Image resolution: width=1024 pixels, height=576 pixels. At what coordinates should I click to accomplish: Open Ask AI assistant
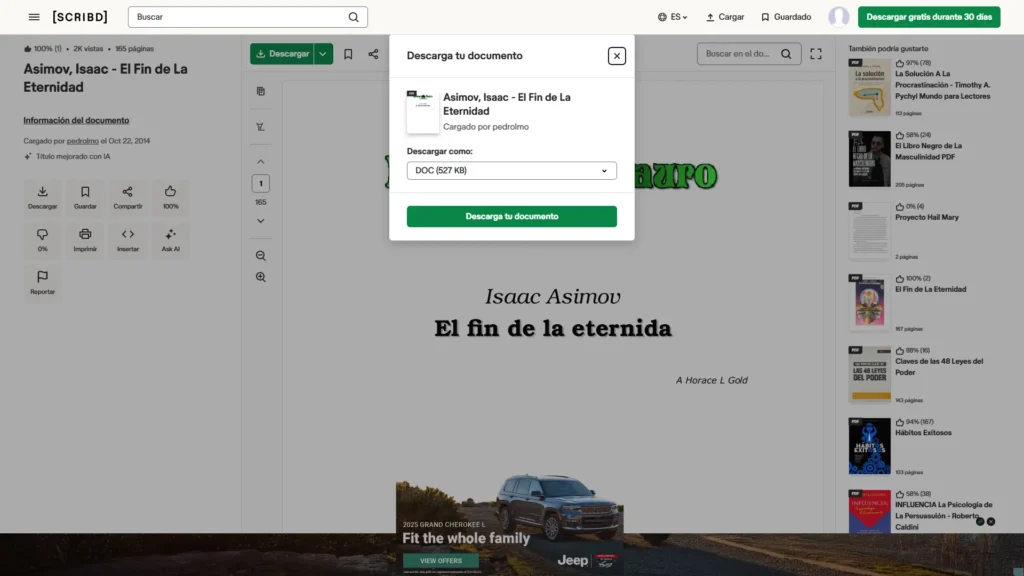pyautogui.click(x=170, y=240)
